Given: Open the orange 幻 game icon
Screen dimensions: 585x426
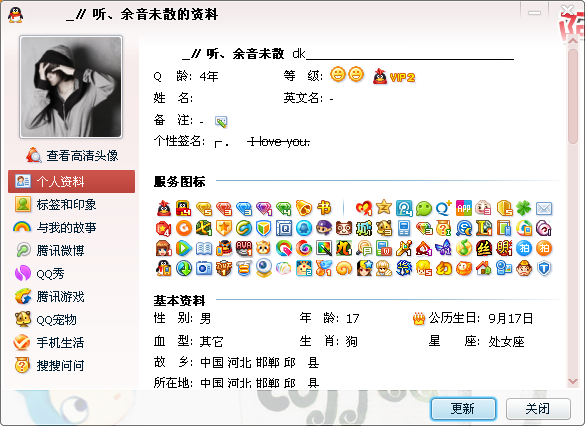Looking at the screenshot, I should (444, 268).
